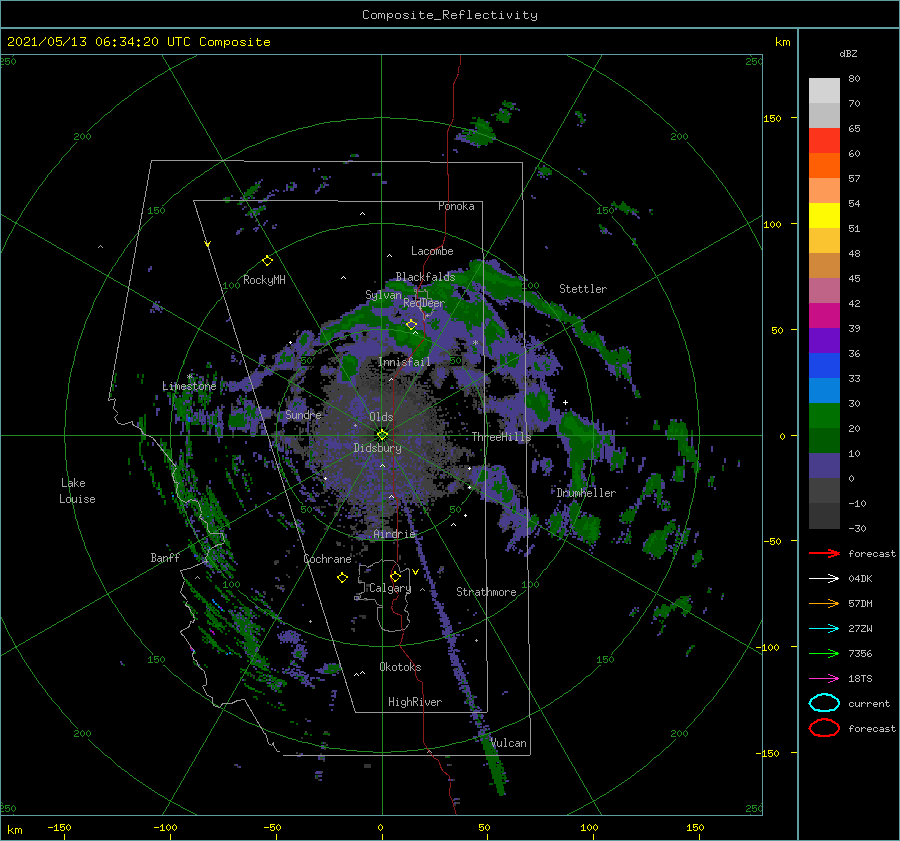Click the yellow diamond marker at RedDeer
The height and width of the screenshot is (841, 900).
click(411, 325)
